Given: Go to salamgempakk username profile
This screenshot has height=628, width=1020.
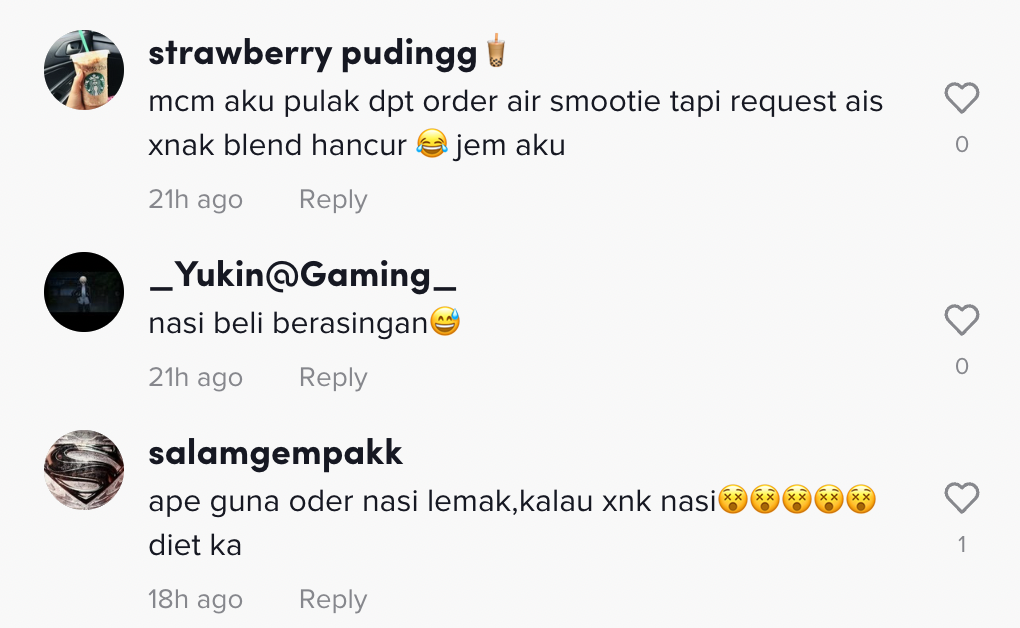Looking at the screenshot, I should (x=275, y=453).
